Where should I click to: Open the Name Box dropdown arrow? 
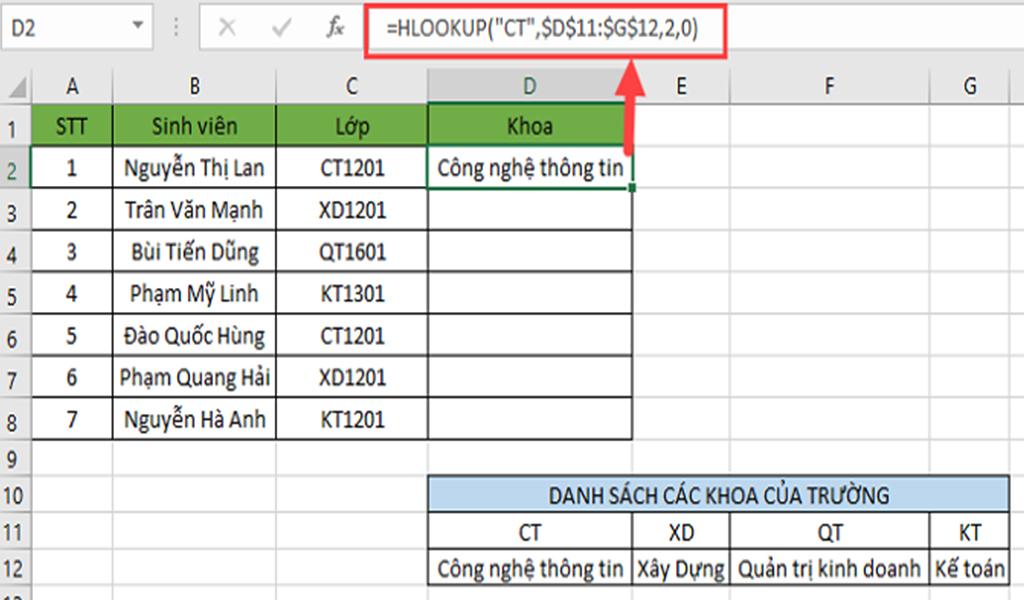click(138, 25)
